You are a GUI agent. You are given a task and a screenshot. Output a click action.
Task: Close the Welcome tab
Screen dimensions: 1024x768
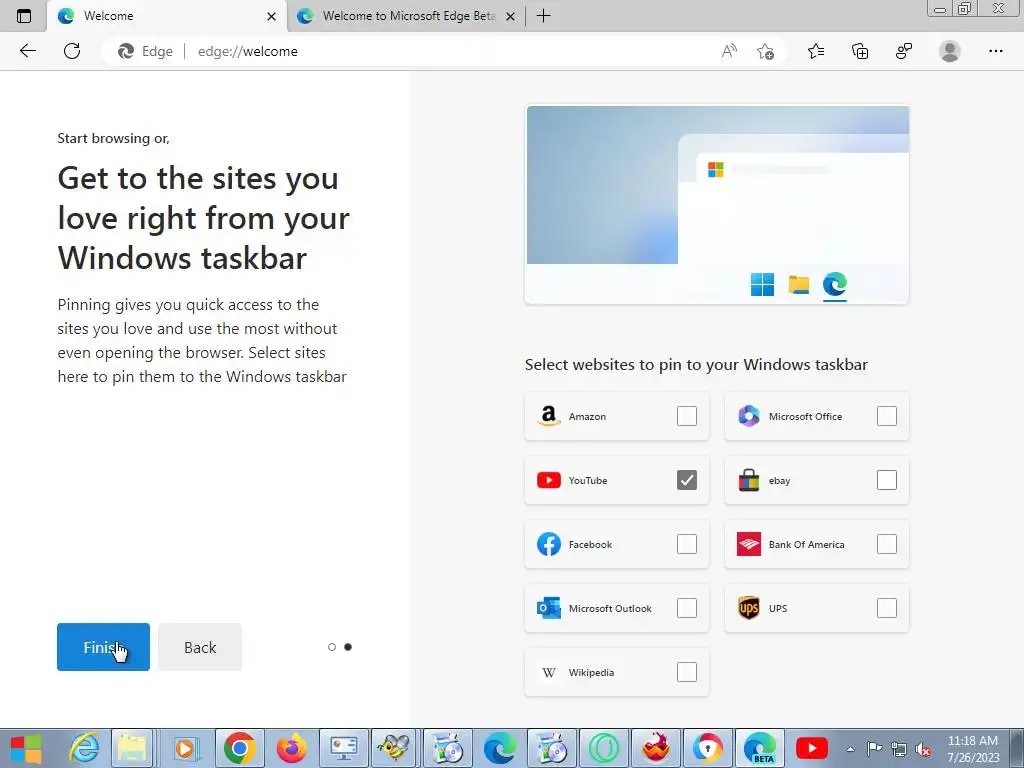coord(272,16)
